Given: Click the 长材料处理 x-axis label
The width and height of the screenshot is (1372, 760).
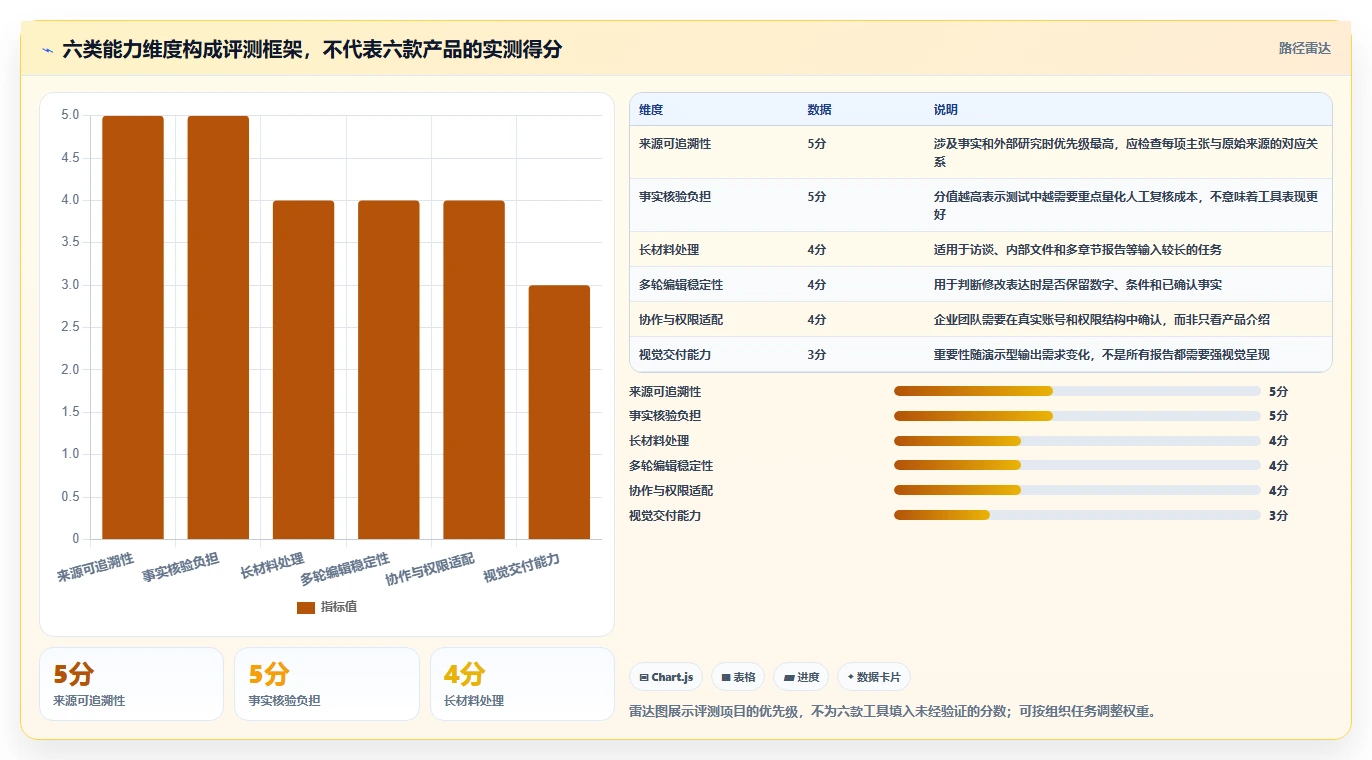Looking at the screenshot, I should click(x=272, y=565).
